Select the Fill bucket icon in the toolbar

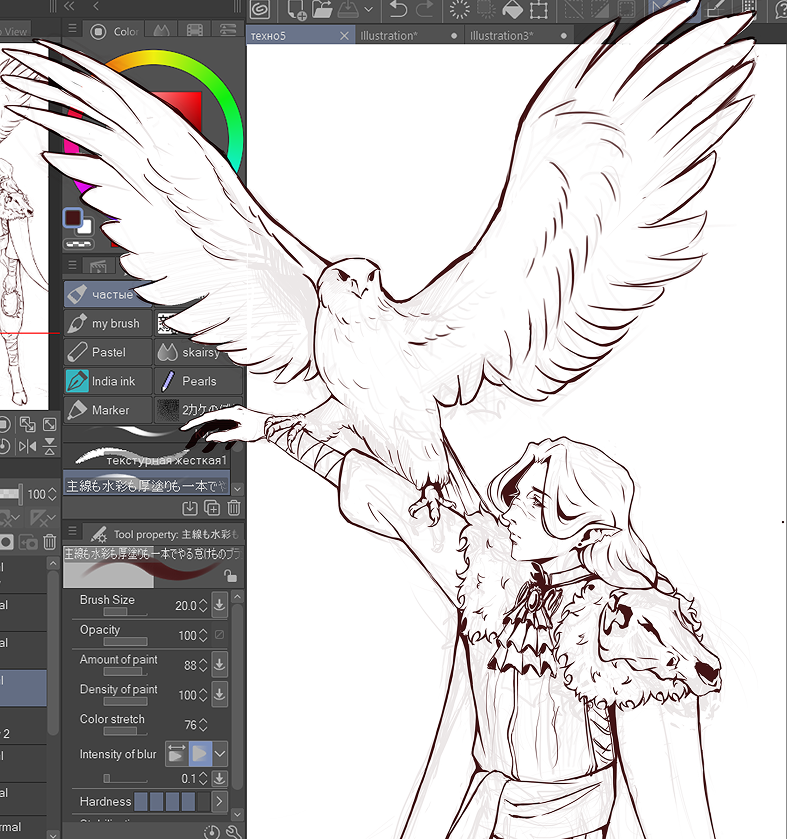(513, 9)
